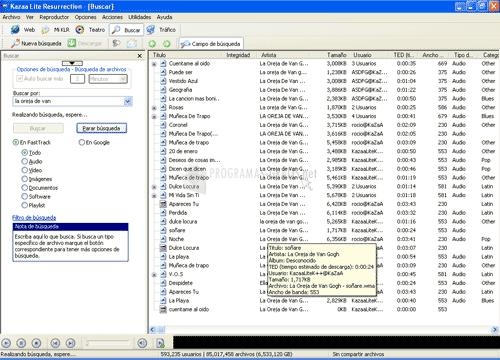Click the pause button in the player bar
This screenshot has width=500, height=360.
pyautogui.click(x=21, y=343)
